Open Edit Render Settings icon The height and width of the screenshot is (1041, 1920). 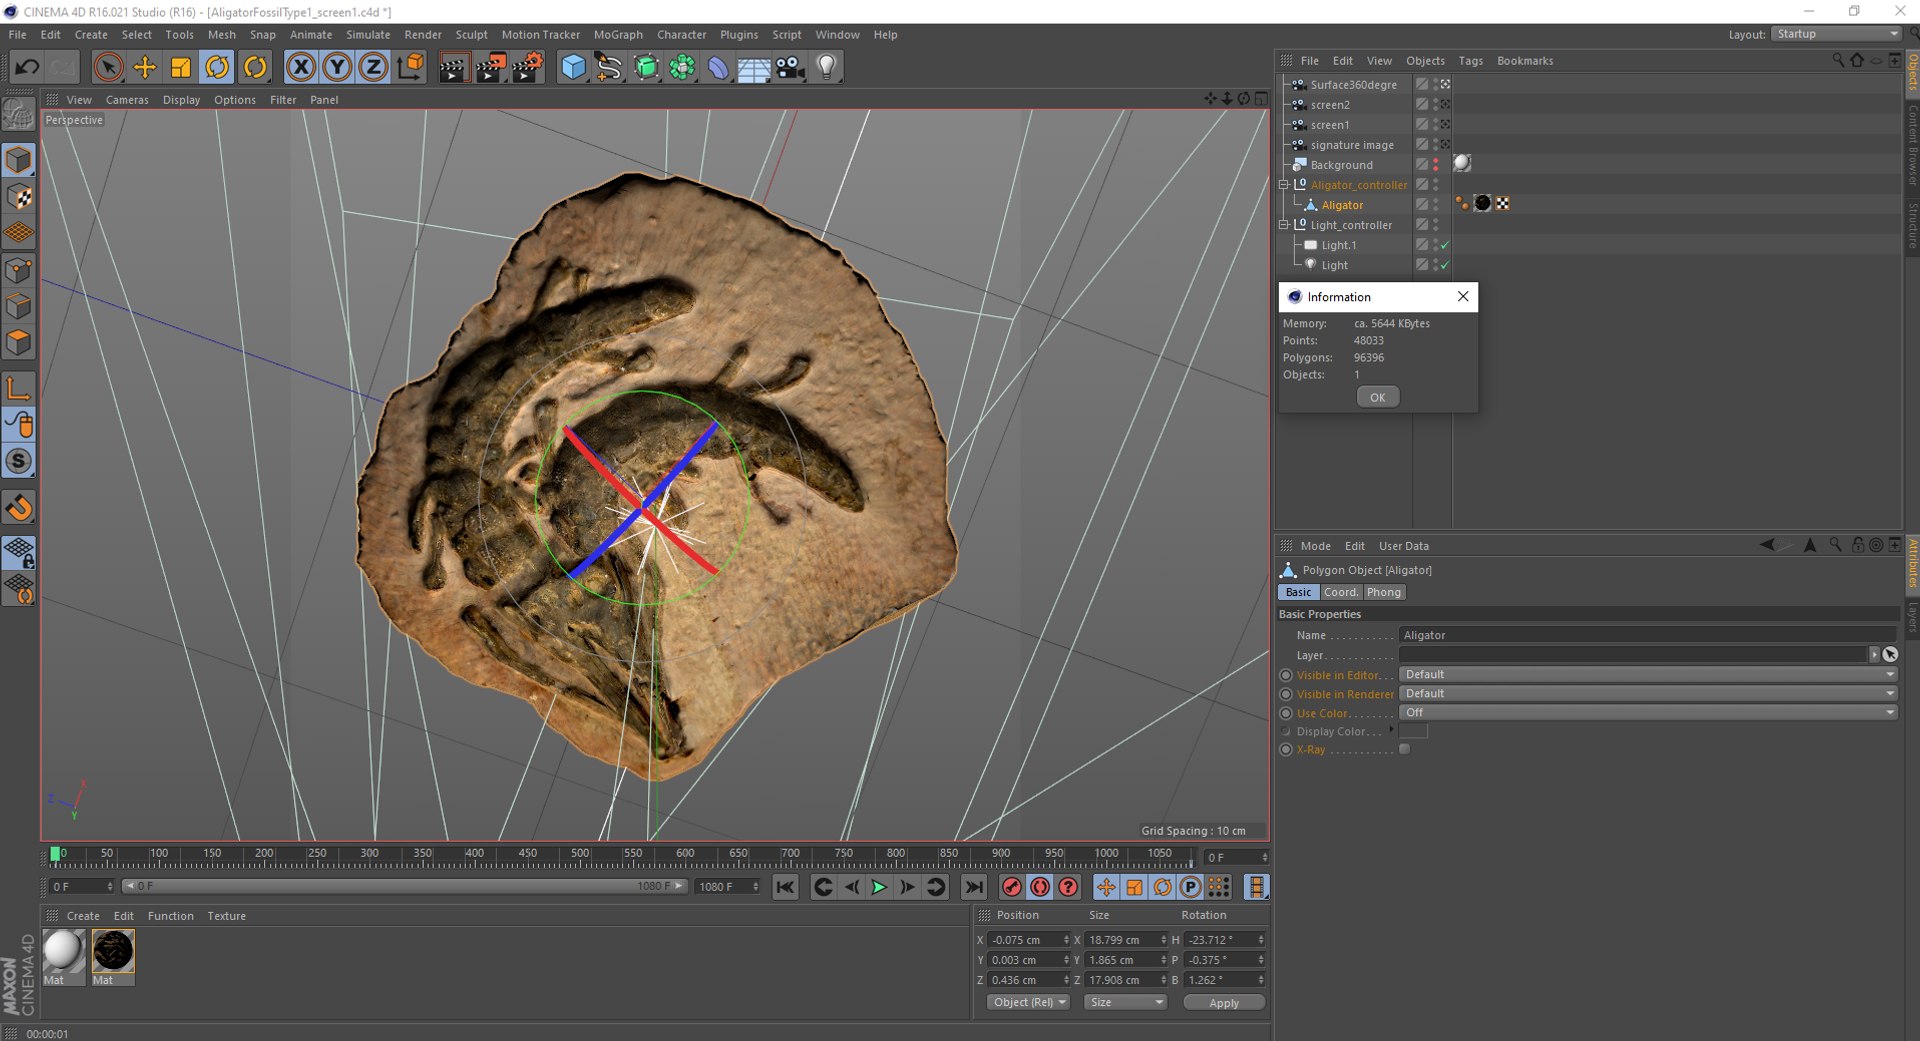click(527, 67)
